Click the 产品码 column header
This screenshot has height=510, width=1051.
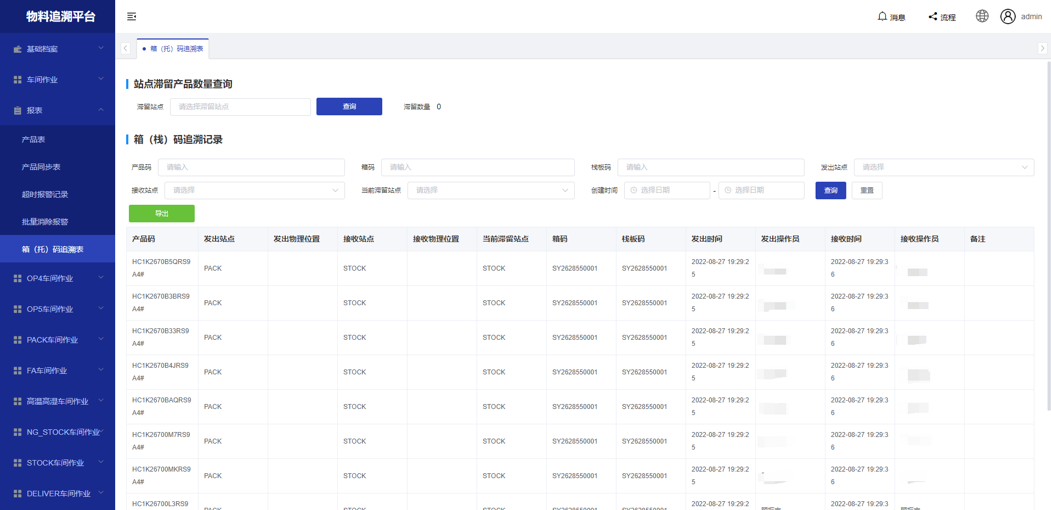[x=143, y=239]
